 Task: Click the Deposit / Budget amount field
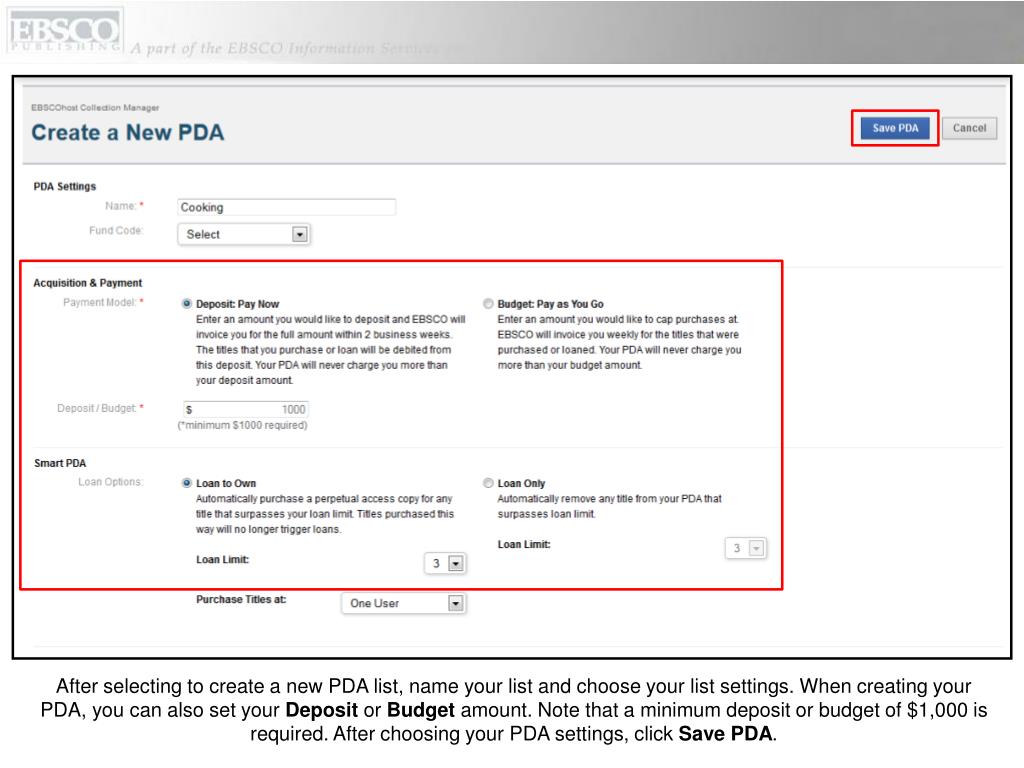tap(246, 409)
